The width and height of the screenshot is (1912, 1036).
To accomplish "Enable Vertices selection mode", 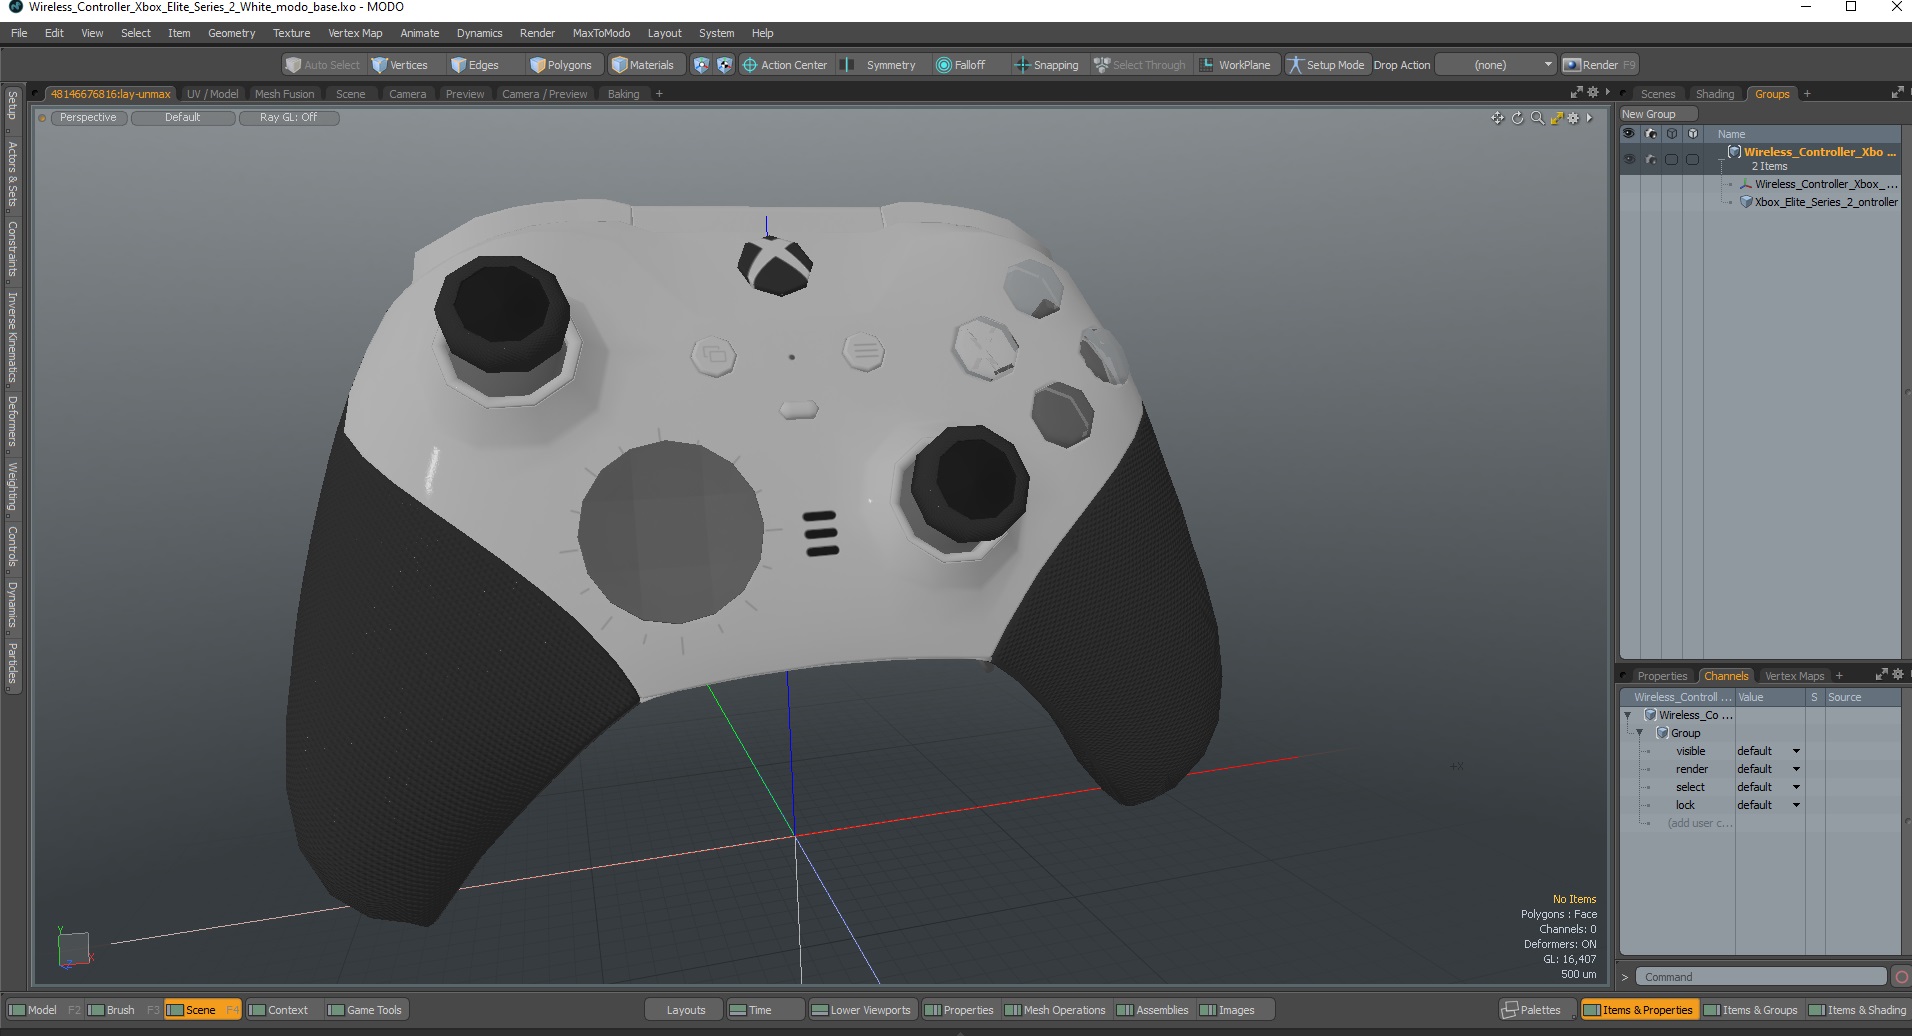I will pyautogui.click(x=399, y=65).
